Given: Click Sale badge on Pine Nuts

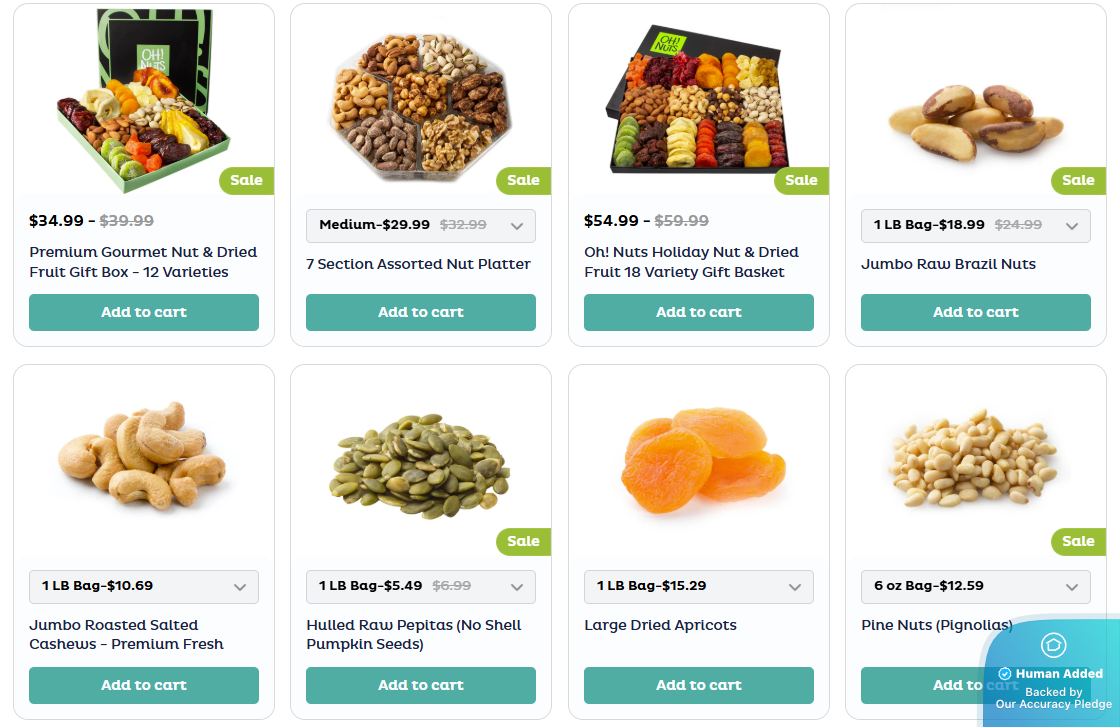Looking at the screenshot, I should (x=1077, y=542).
